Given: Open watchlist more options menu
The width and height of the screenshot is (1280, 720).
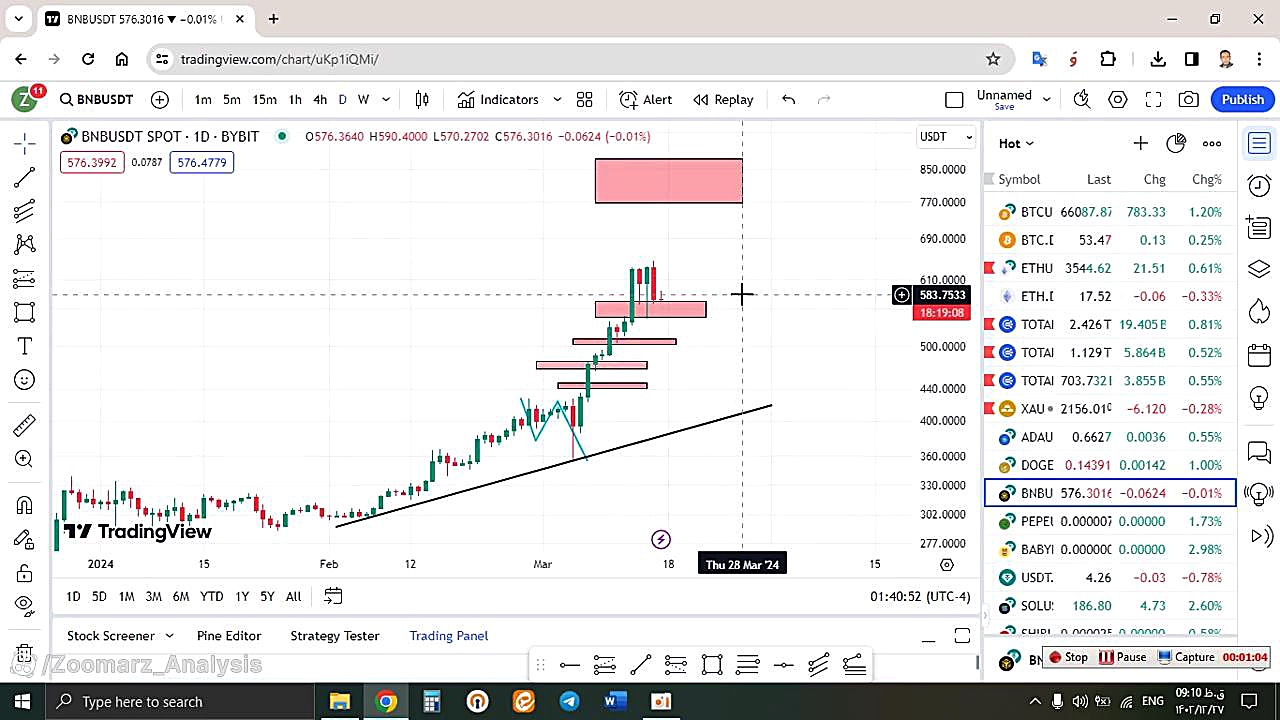Looking at the screenshot, I should (1212, 143).
